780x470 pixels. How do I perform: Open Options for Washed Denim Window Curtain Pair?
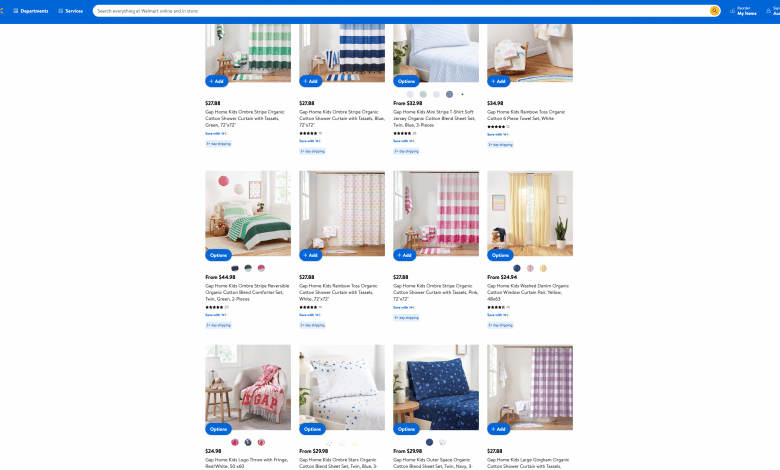click(x=500, y=255)
